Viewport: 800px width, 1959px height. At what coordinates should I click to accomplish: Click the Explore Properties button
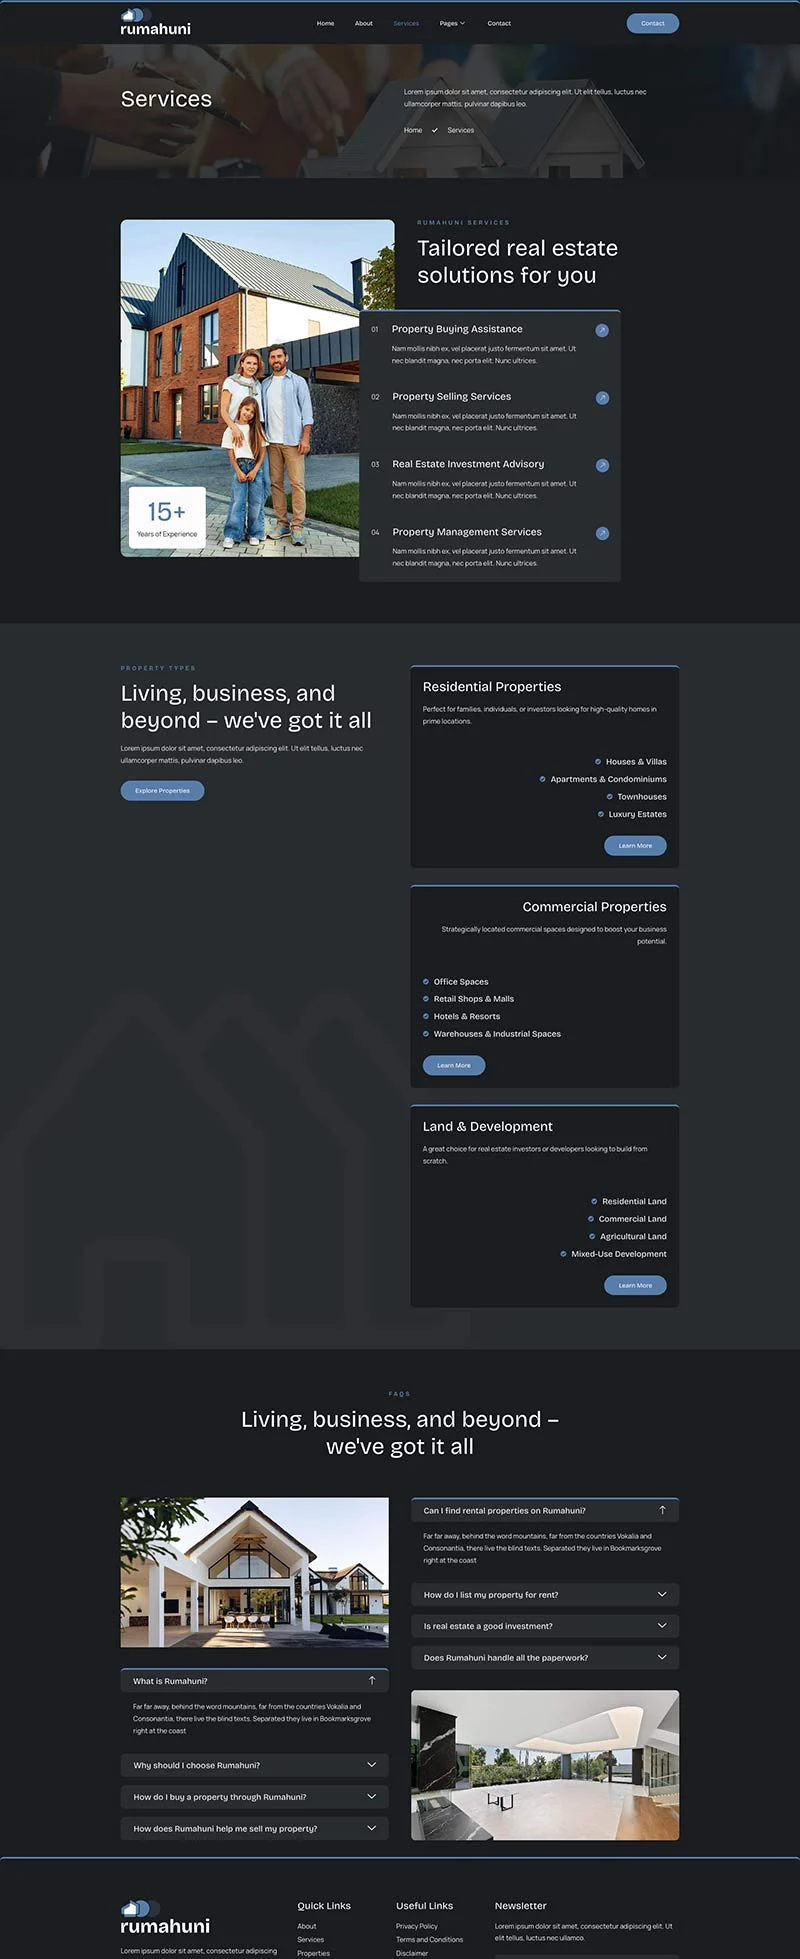[x=162, y=791]
